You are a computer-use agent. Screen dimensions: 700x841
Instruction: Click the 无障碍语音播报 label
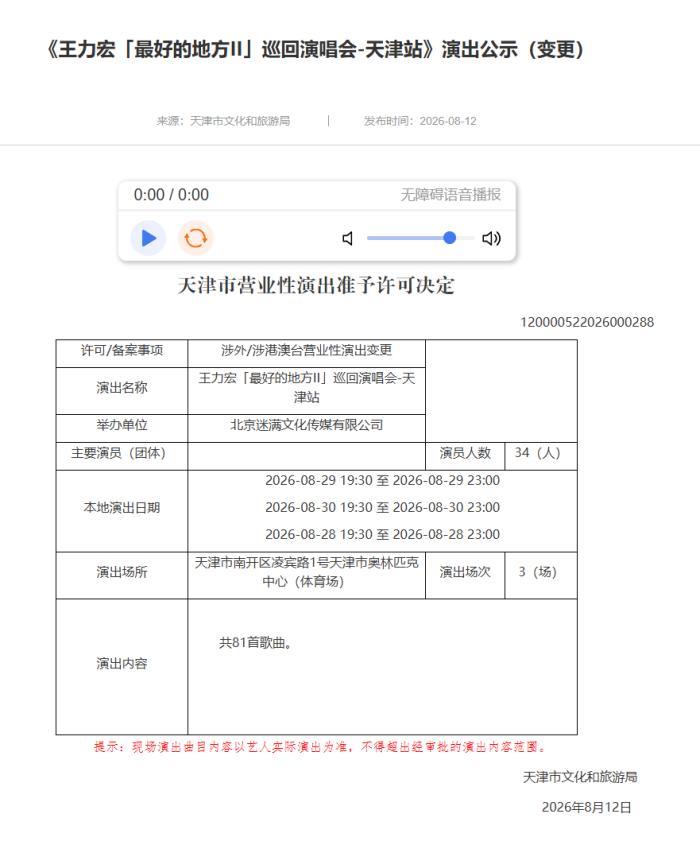click(x=451, y=194)
